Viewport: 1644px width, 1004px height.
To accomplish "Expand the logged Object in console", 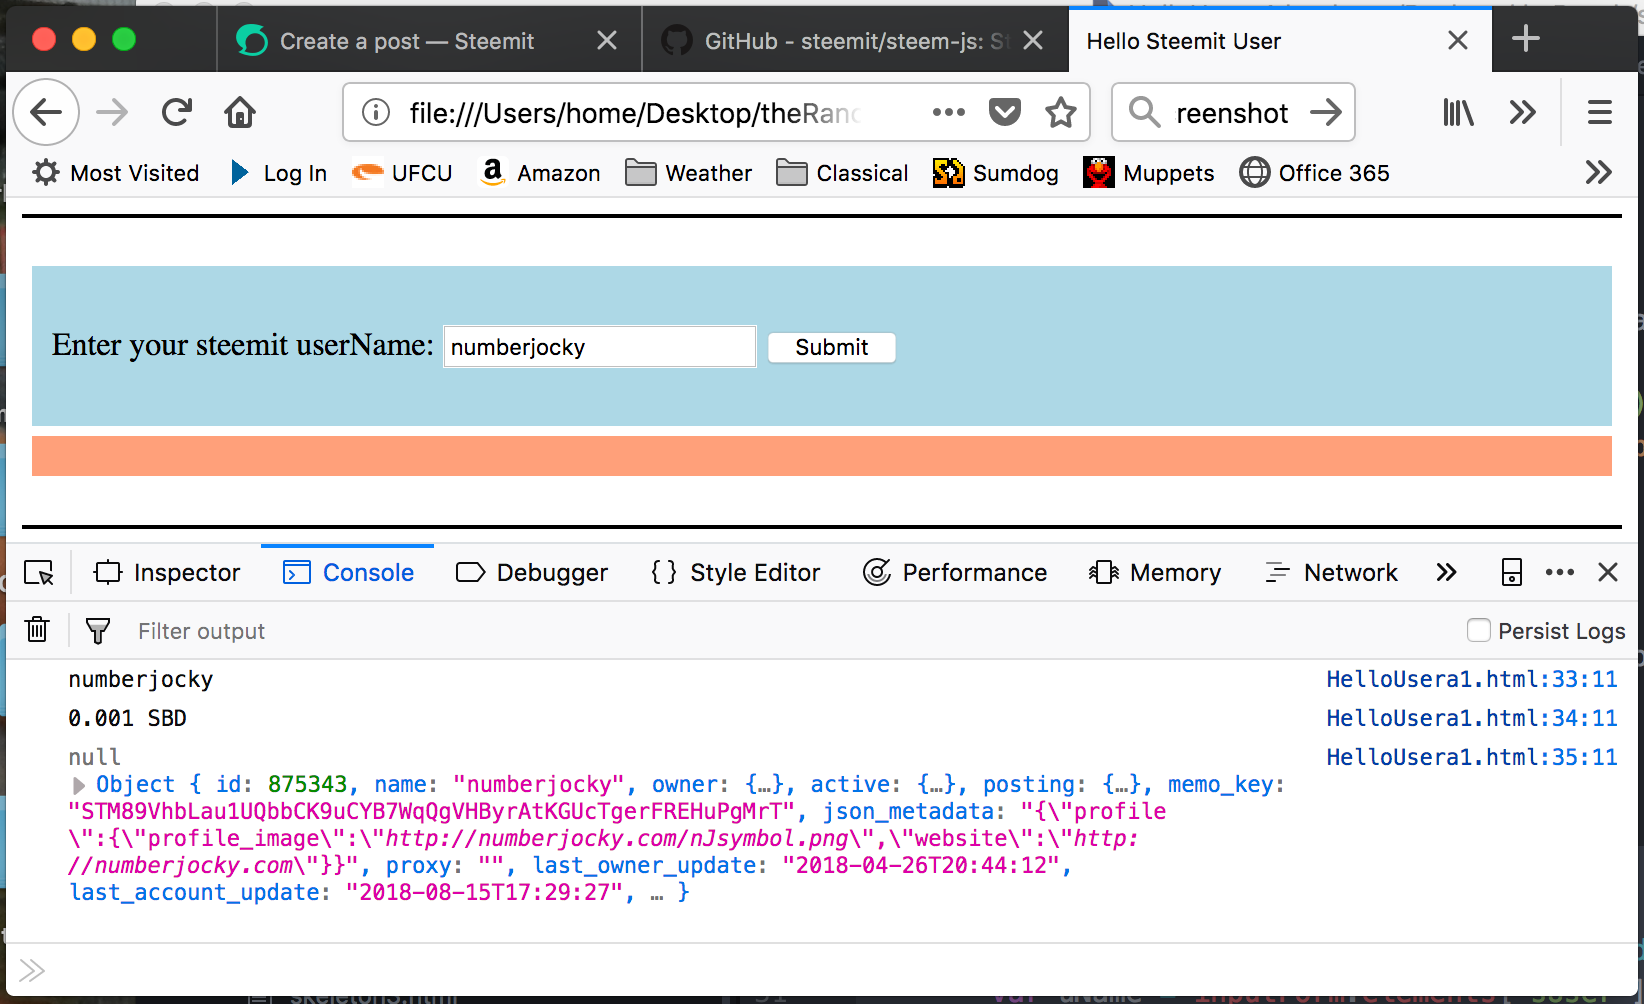I will click(79, 786).
